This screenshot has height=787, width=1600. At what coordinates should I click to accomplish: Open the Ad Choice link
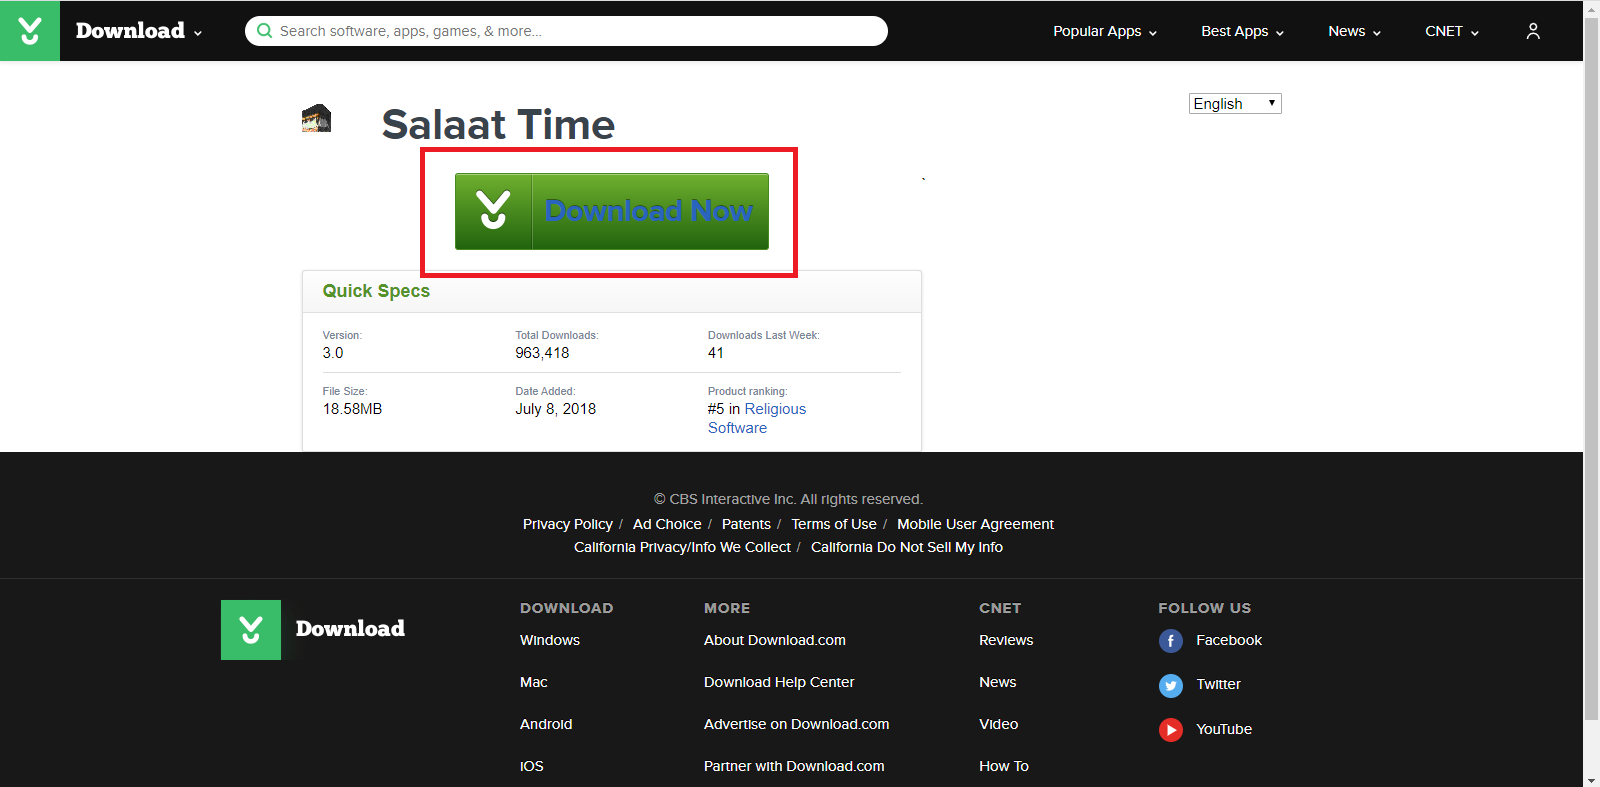point(667,524)
